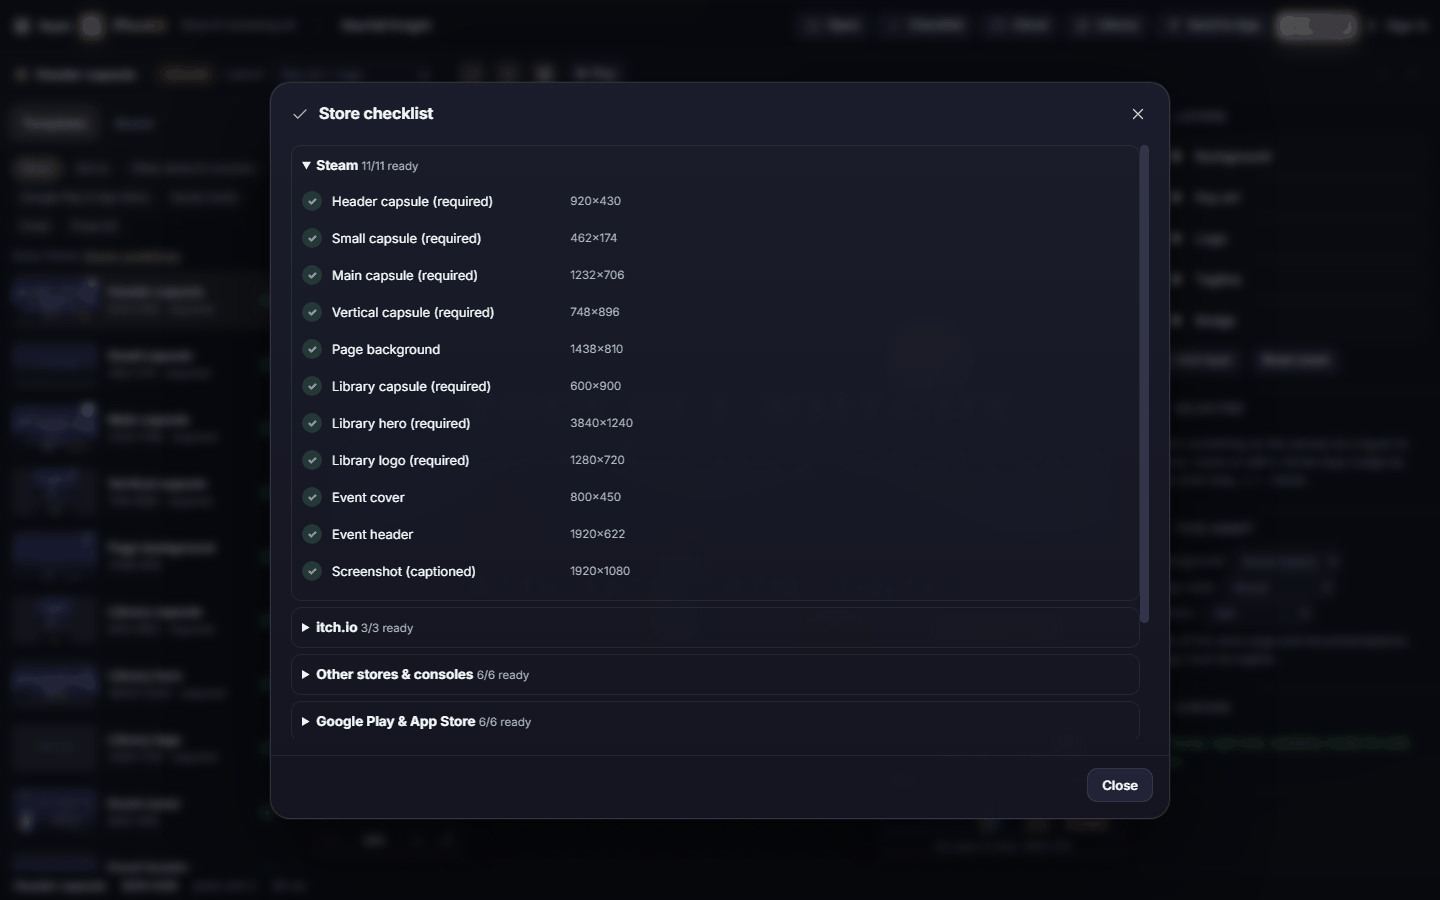1440x900 pixels.
Task: Click the Close button in the dialog footer
Action: (x=1120, y=785)
